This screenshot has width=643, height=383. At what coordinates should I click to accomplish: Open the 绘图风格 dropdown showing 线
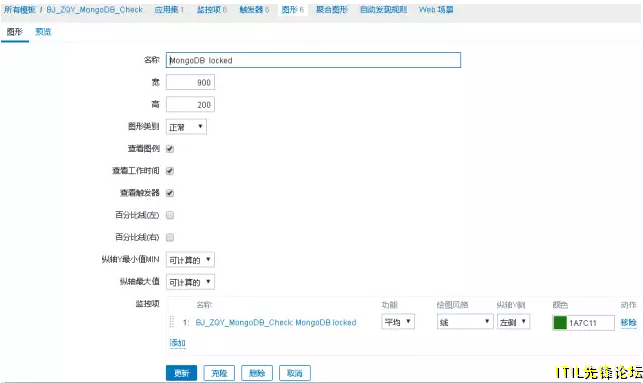click(465, 322)
